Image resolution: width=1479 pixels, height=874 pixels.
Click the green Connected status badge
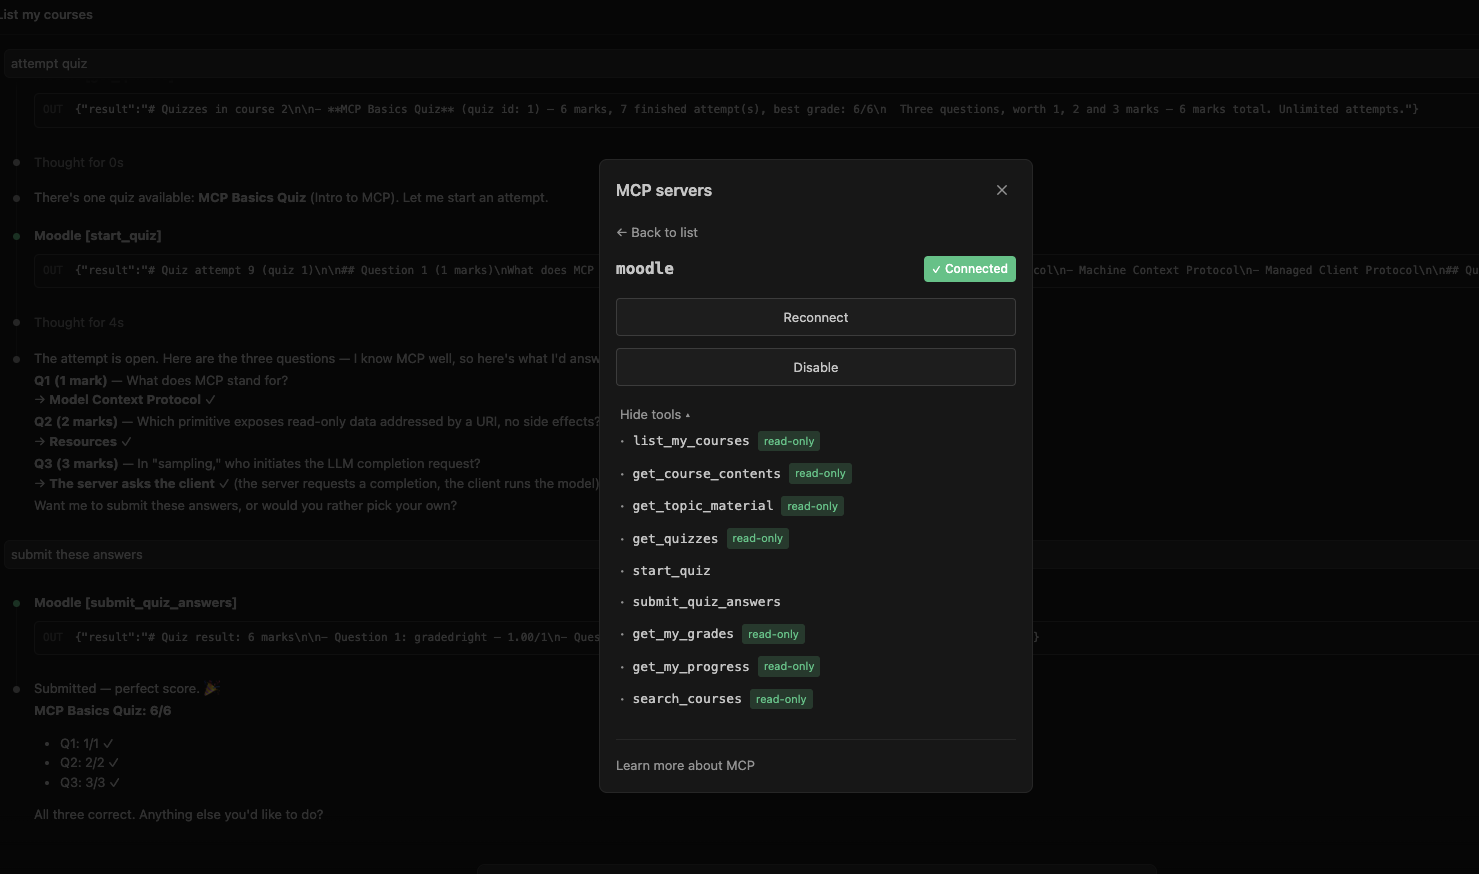(970, 269)
